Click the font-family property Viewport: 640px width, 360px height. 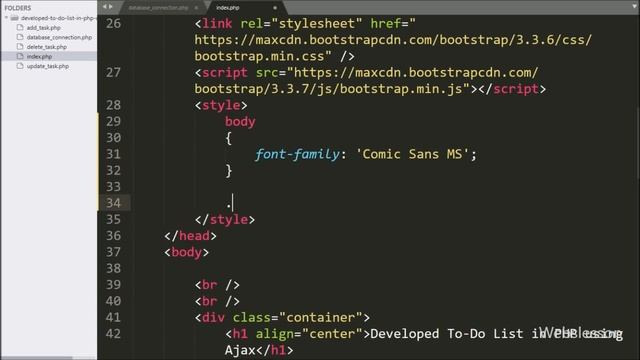(x=297, y=154)
